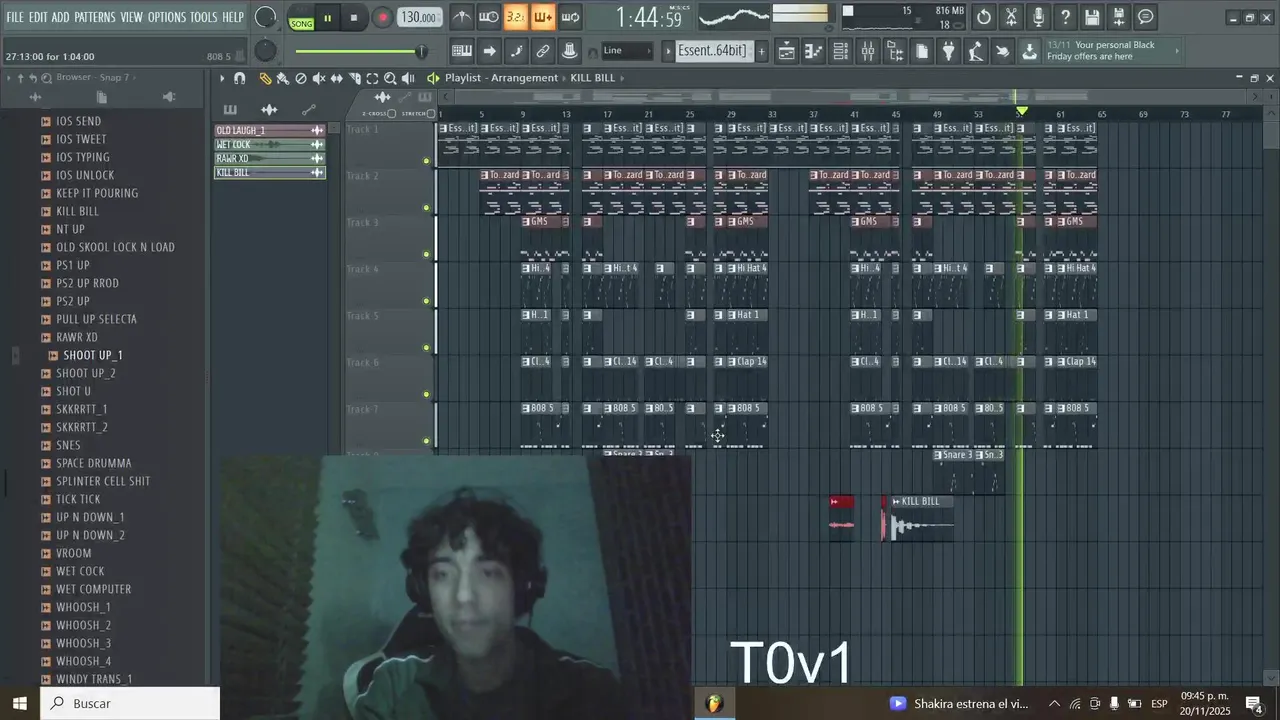Click the render export audio icon

(x=1119, y=17)
